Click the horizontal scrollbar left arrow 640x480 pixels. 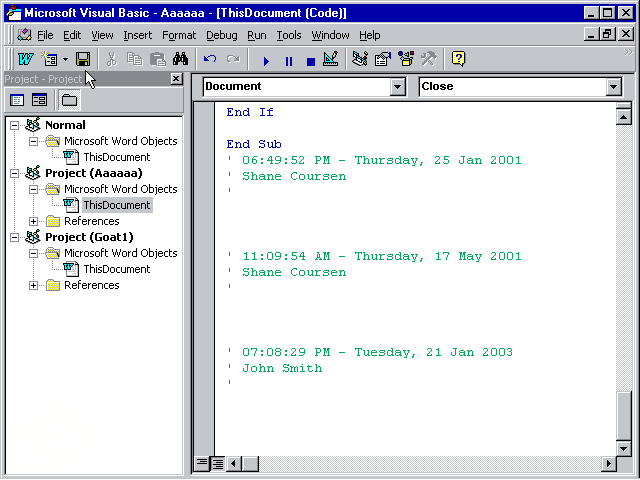coord(233,464)
